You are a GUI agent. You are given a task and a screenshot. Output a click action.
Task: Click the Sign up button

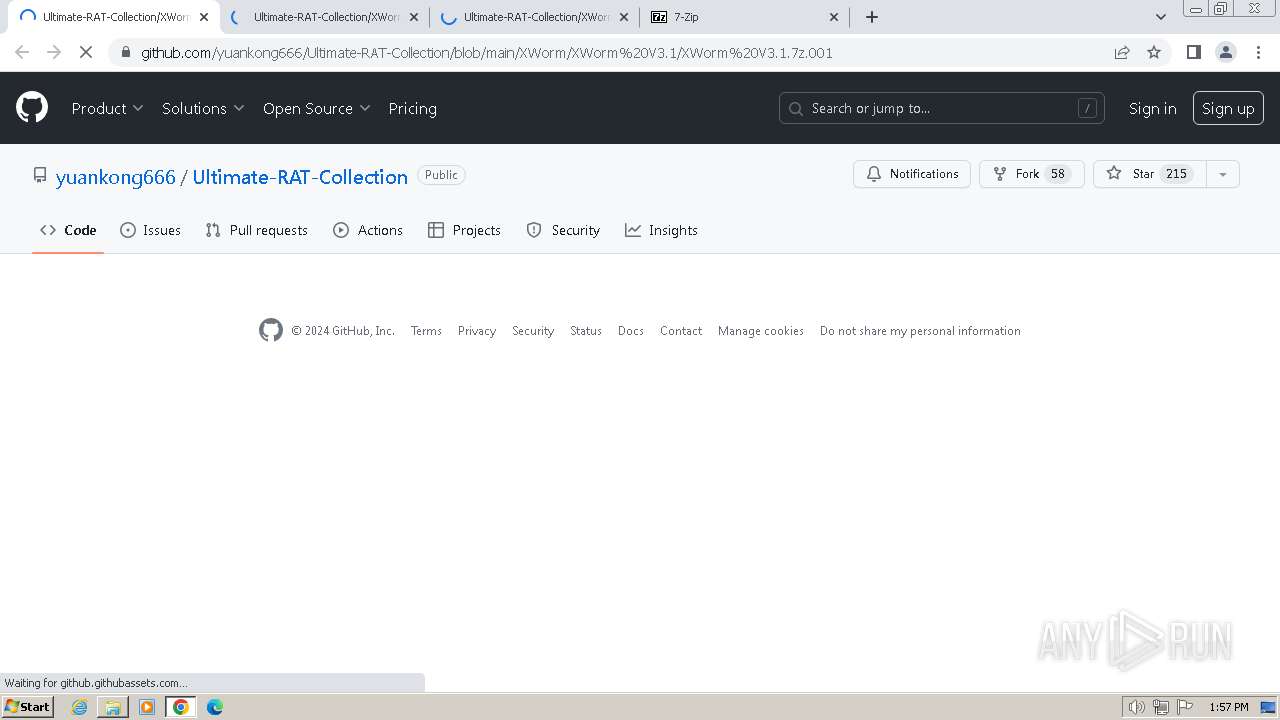(x=1228, y=108)
